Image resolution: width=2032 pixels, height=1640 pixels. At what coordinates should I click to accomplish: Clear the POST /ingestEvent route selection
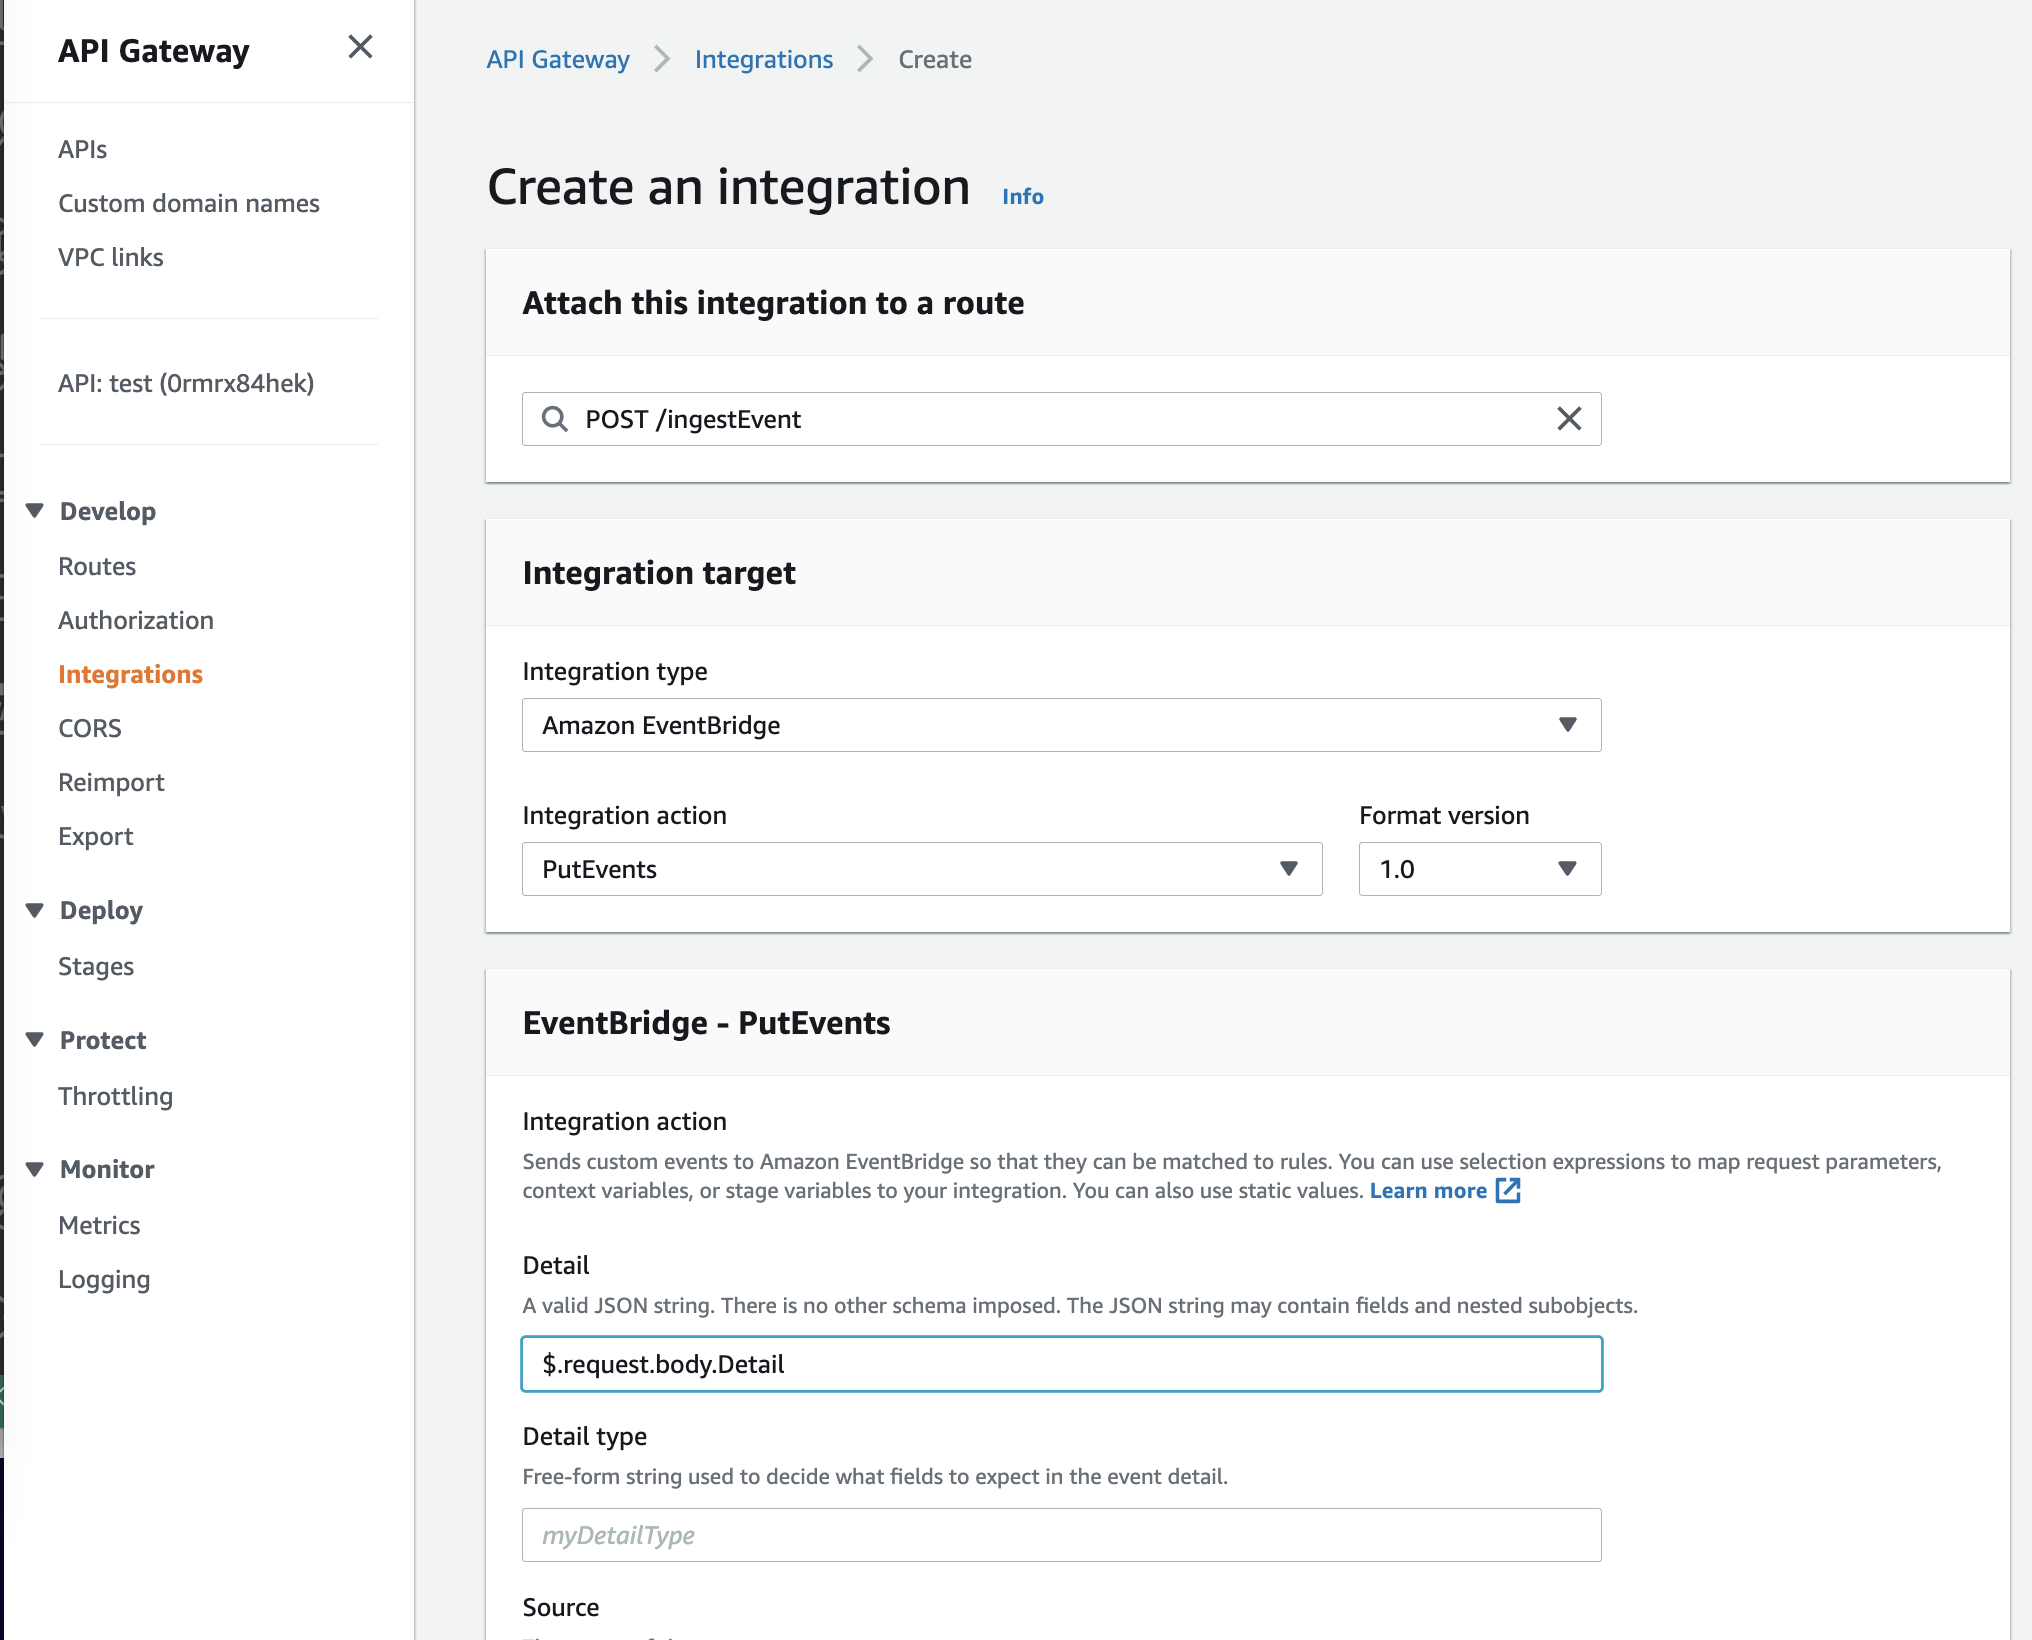click(1569, 419)
